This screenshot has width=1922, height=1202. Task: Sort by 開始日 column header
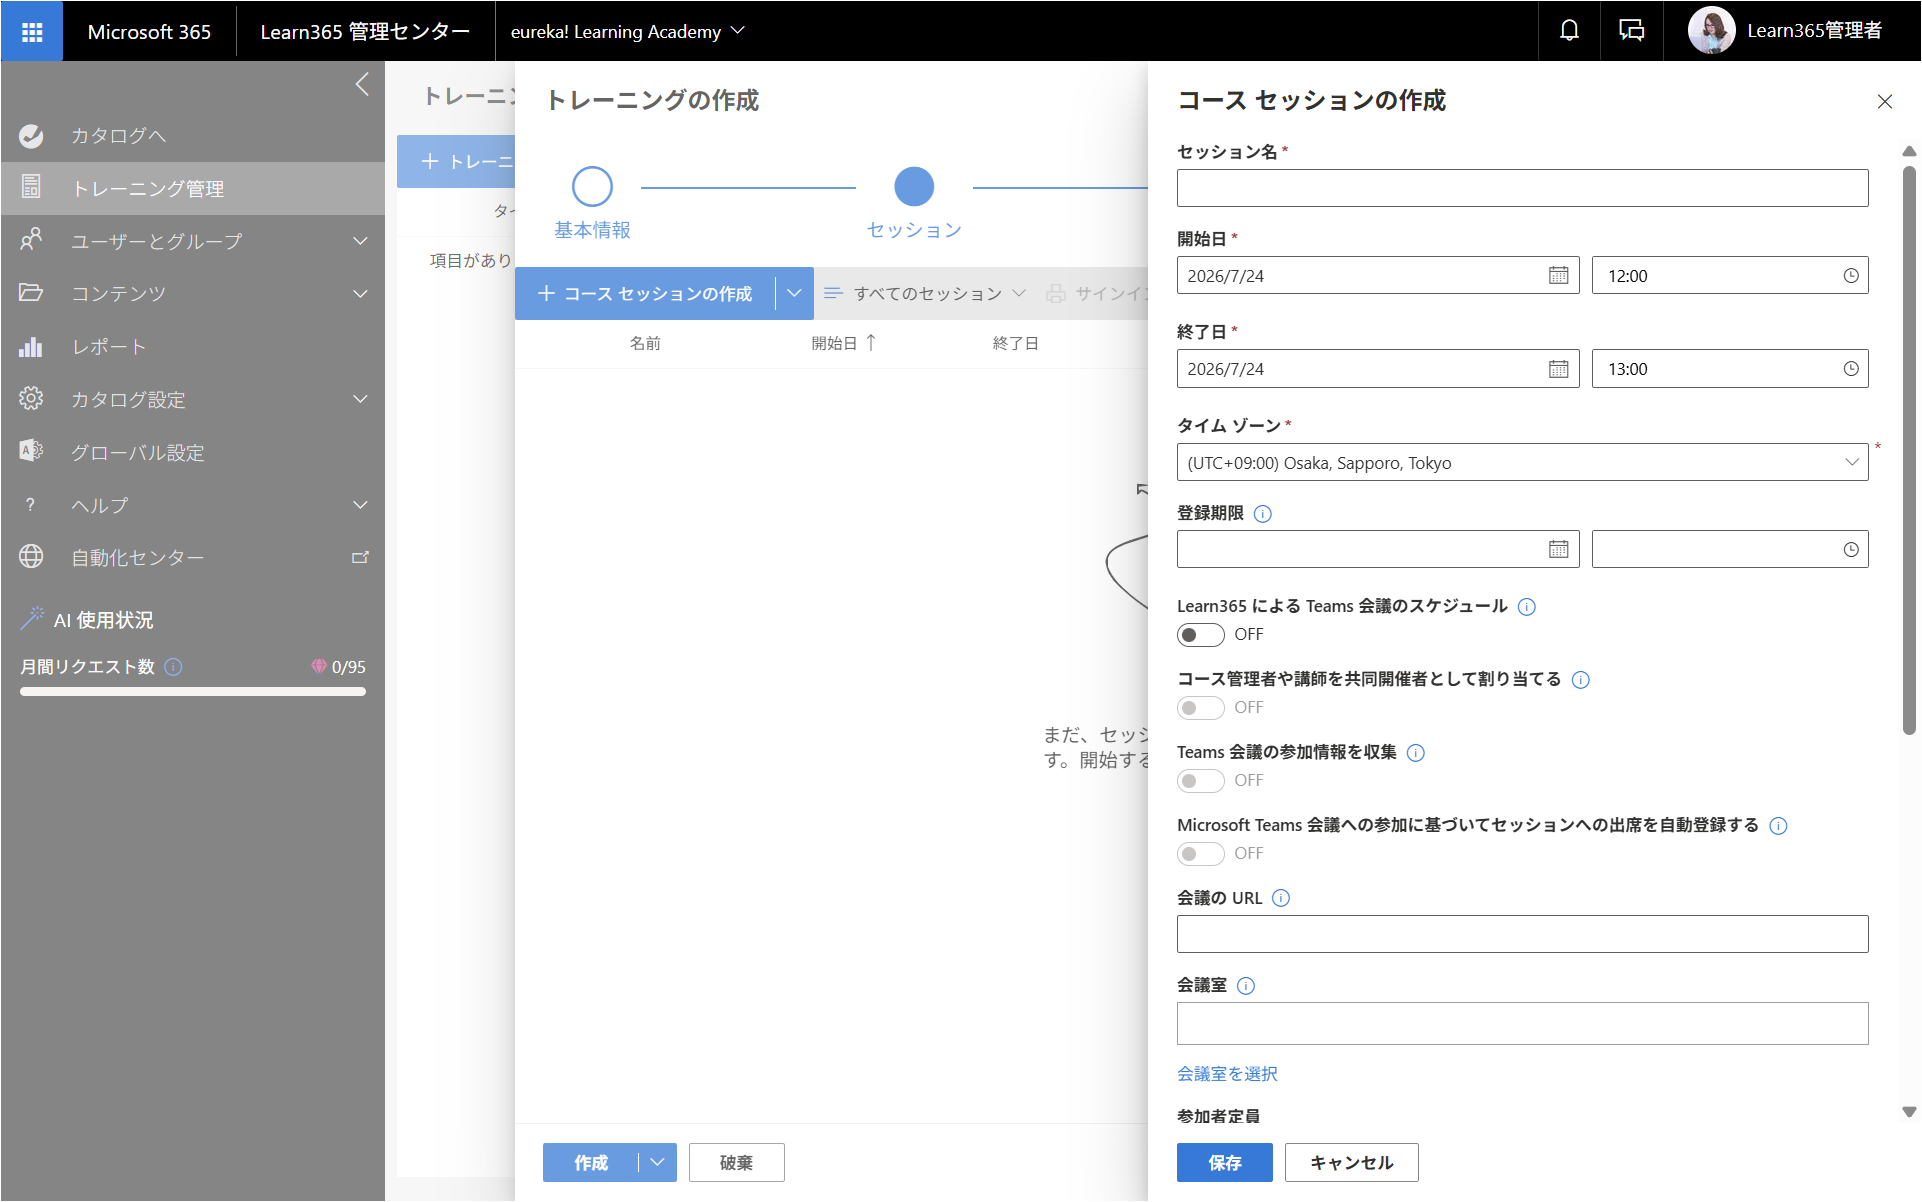[x=843, y=343]
